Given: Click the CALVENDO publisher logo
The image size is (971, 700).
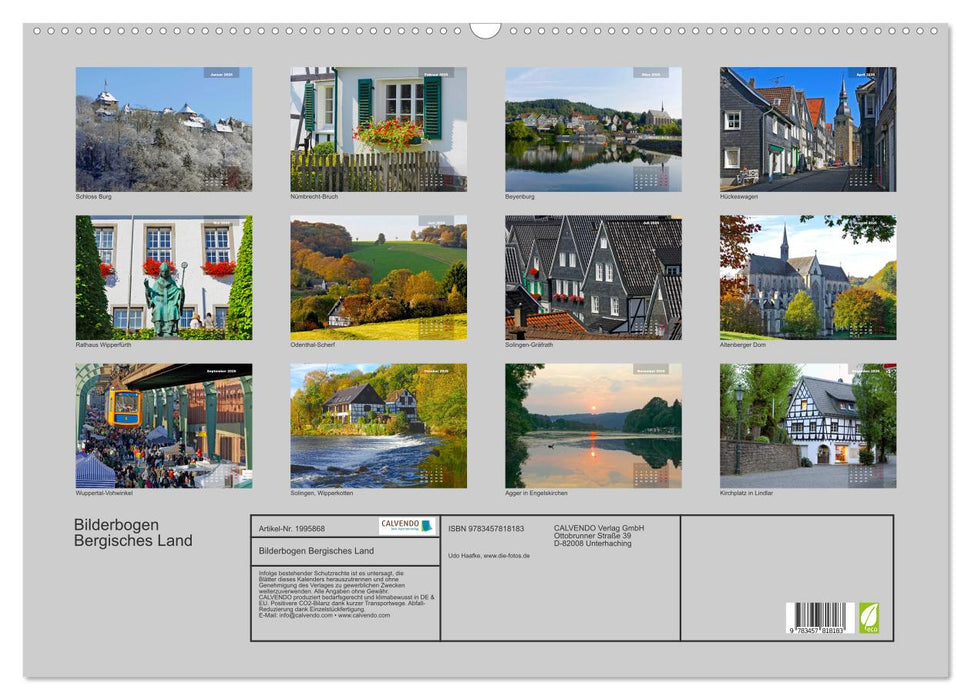Looking at the screenshot, I should pyautogui.click(x=400, y=526).
